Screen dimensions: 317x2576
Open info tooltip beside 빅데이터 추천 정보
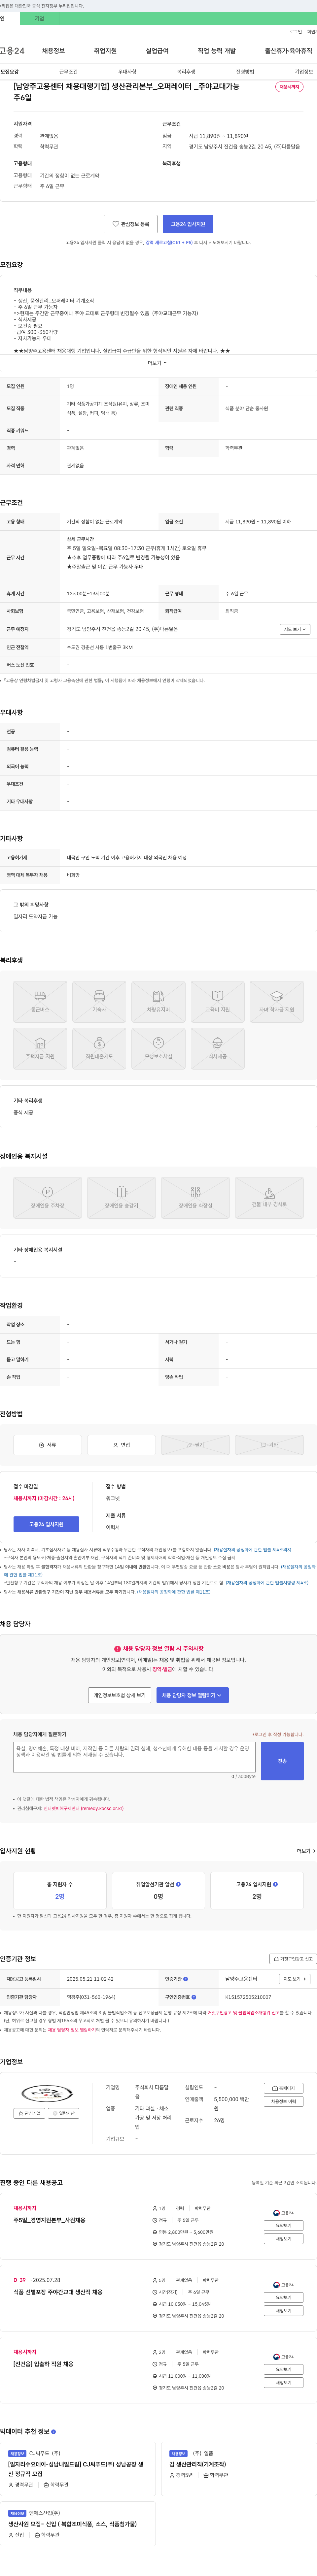point(53,2431)
